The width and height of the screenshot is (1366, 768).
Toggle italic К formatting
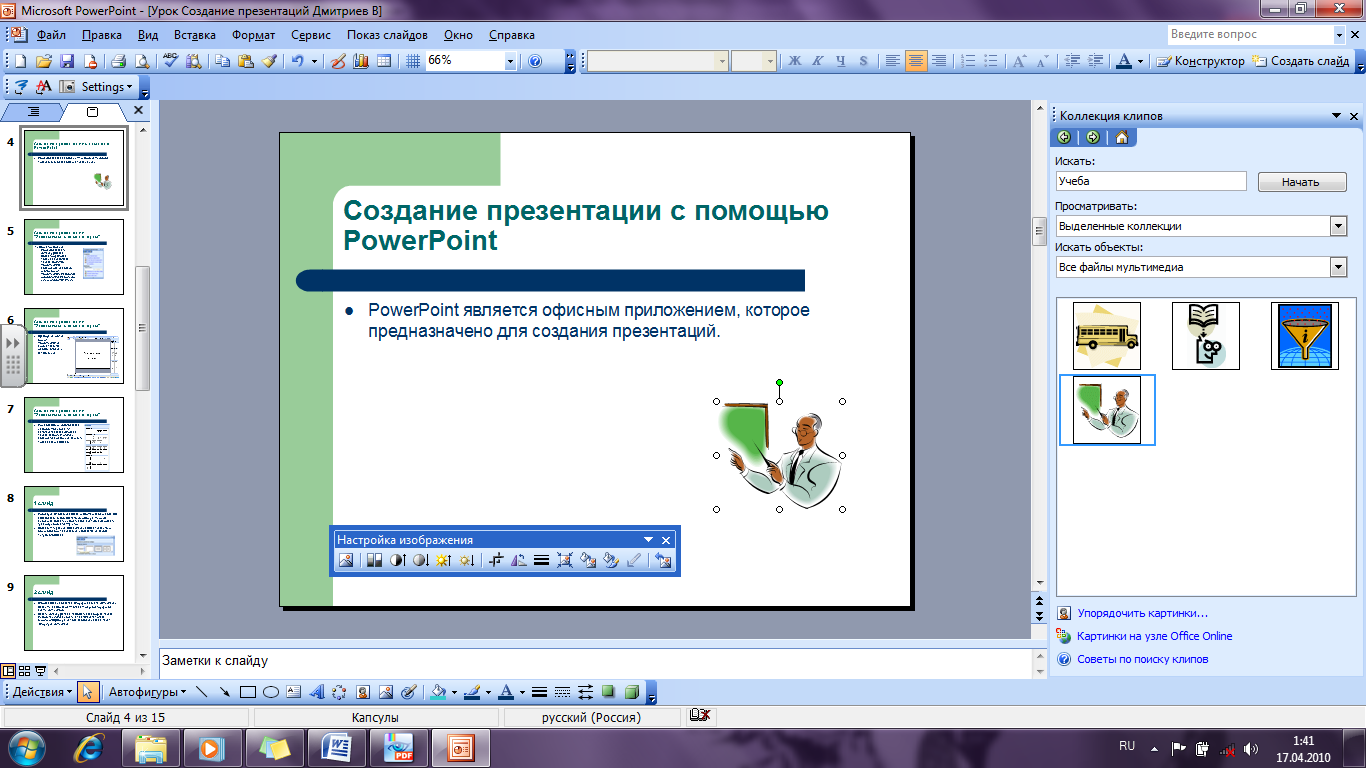click(x=818, y=61)
